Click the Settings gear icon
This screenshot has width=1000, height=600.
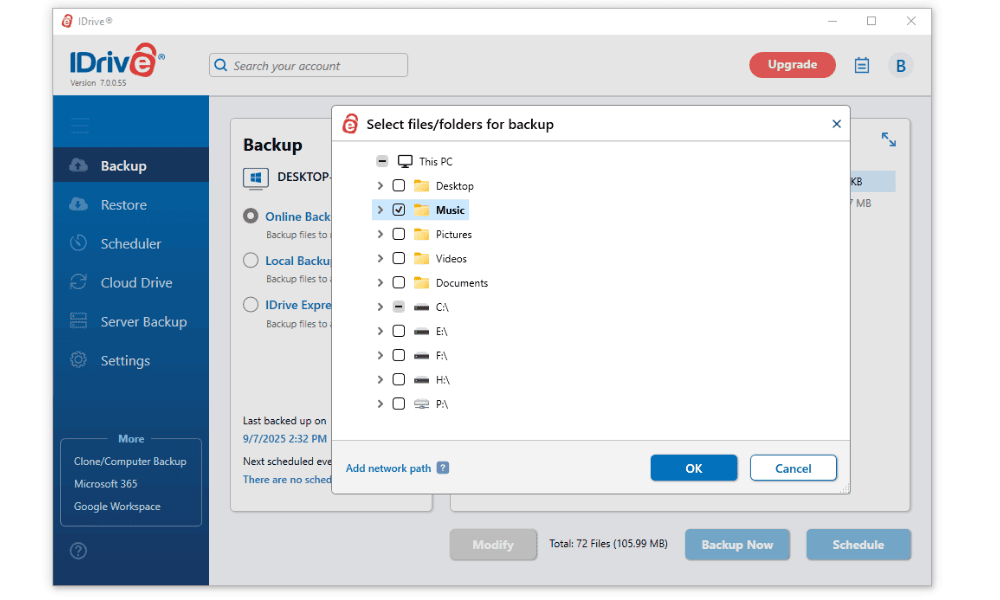[78, 360]
